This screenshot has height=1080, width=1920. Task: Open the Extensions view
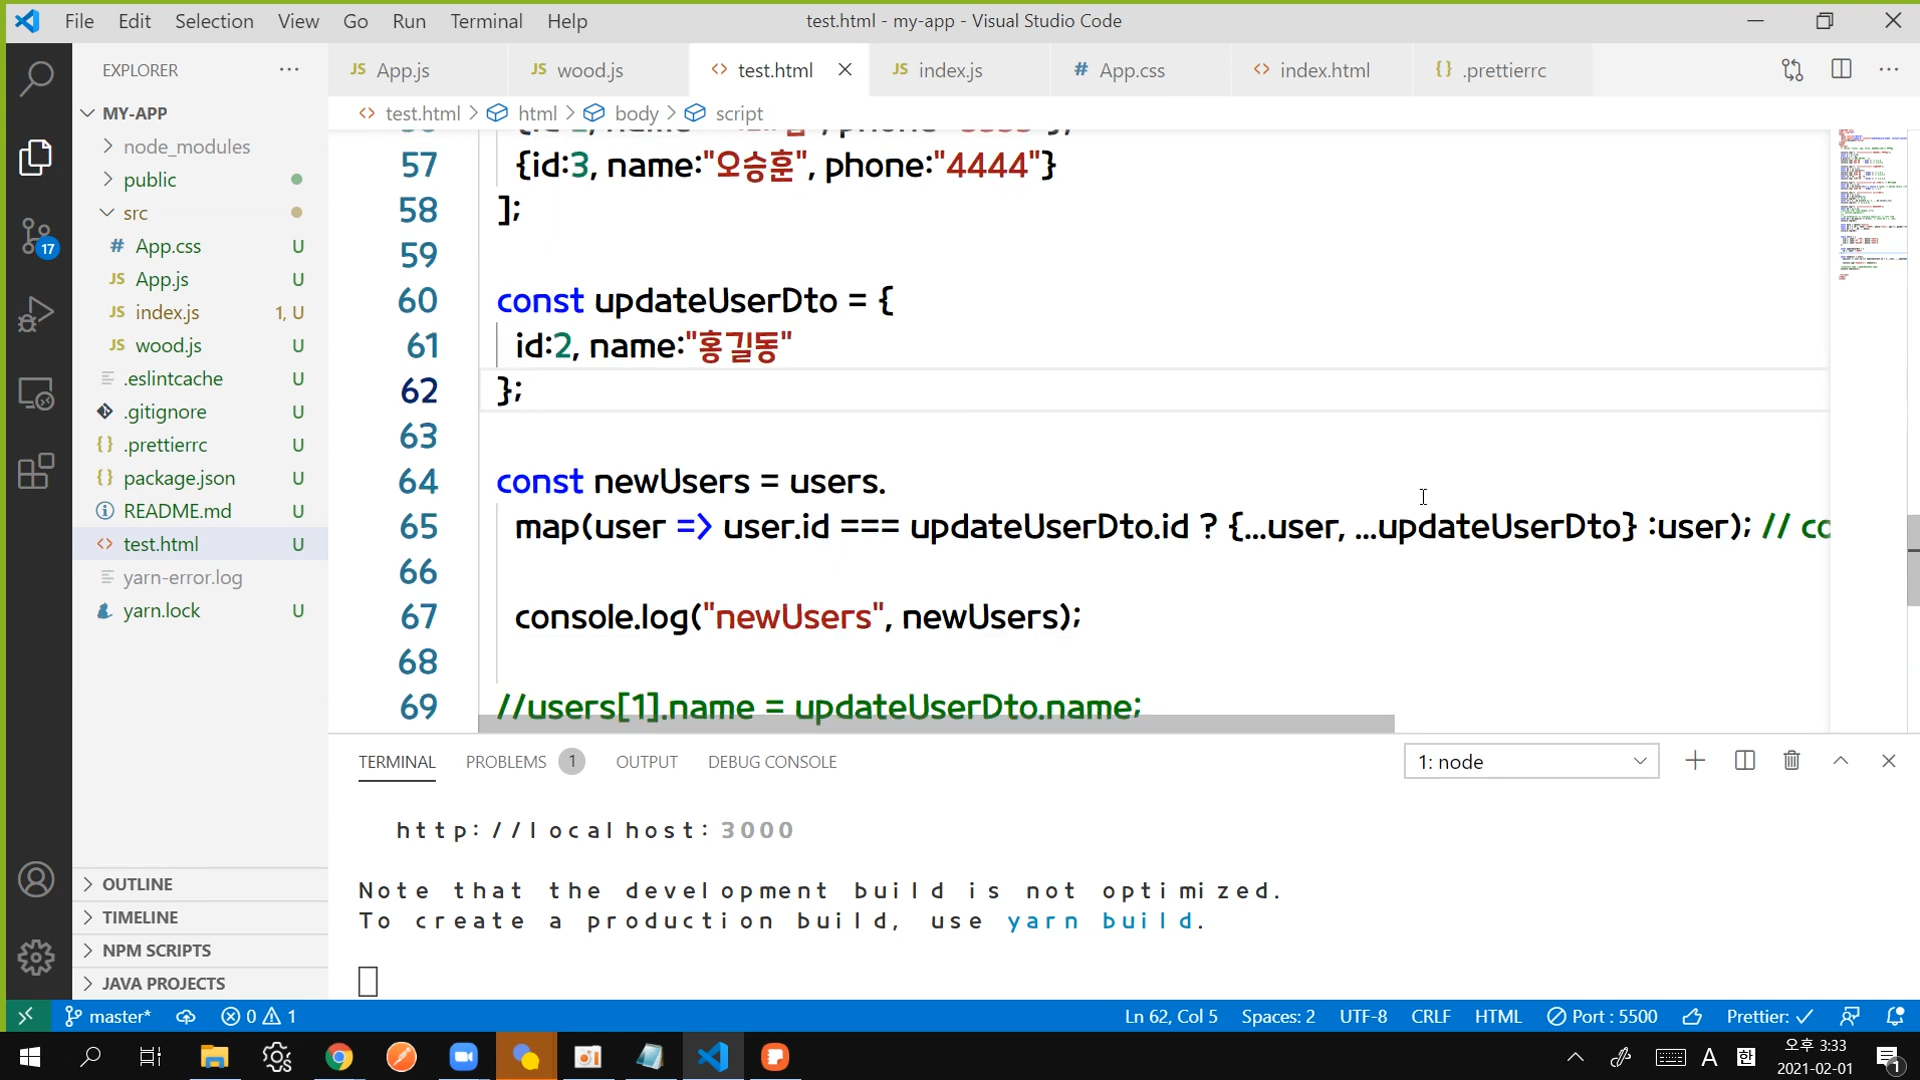36,471
